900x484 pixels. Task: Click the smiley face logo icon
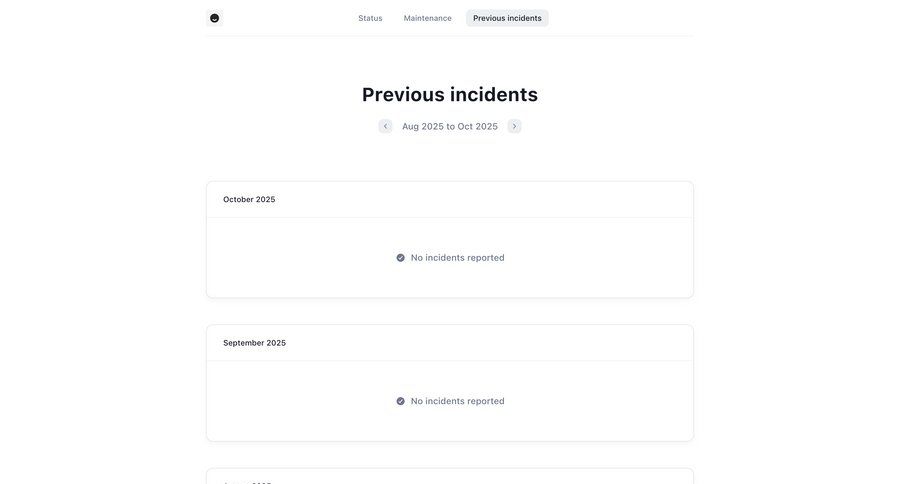pos(214,18)
